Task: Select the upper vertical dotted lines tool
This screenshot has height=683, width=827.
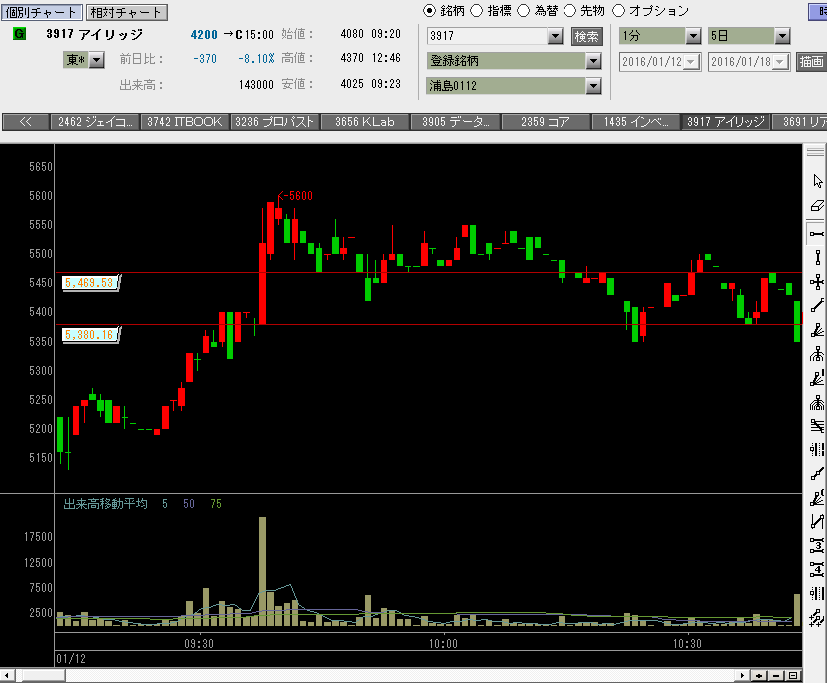Action: point(817,449)
